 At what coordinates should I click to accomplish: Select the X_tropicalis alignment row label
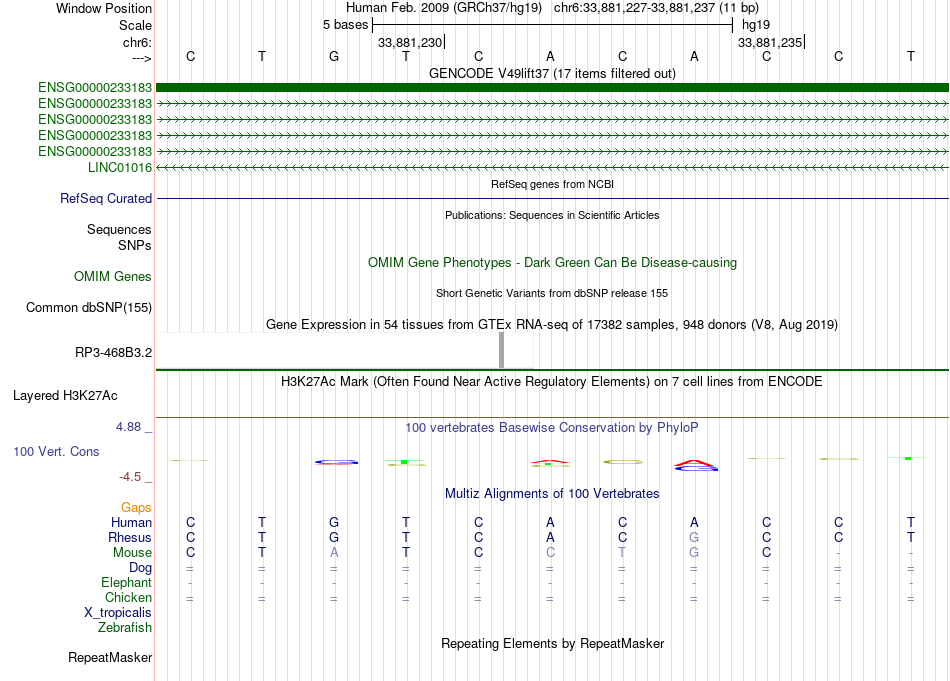(x=118, y=613)
